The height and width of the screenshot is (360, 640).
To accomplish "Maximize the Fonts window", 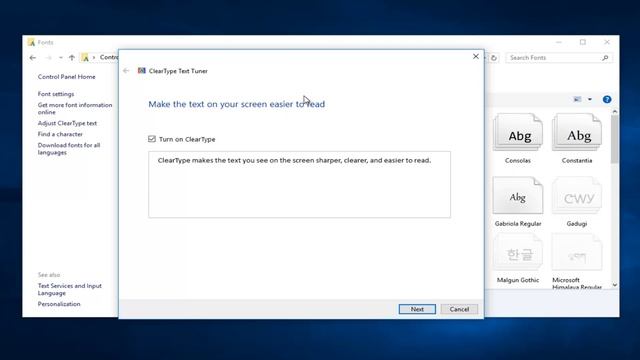I will 583,42.
